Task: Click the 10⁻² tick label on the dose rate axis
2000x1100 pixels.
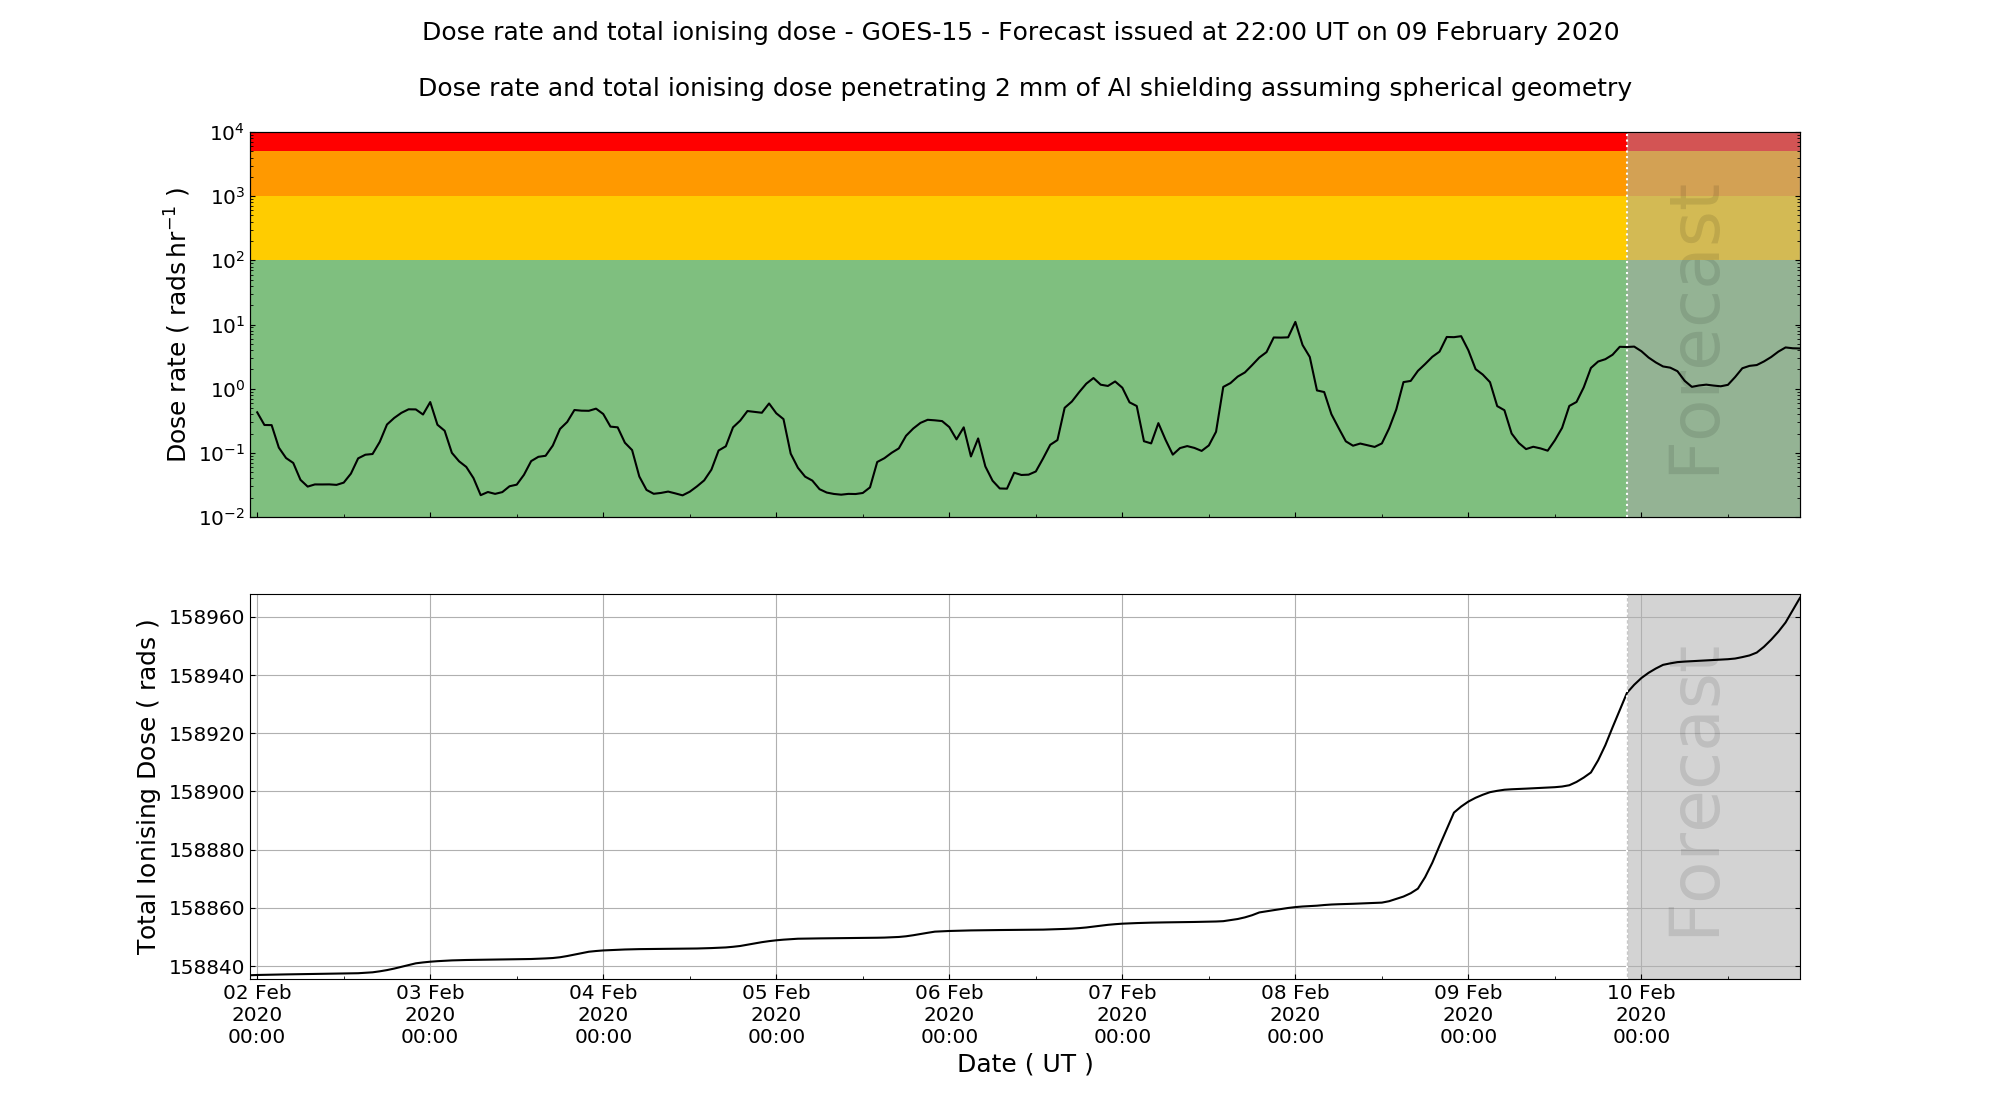Action: coord(222,518)
